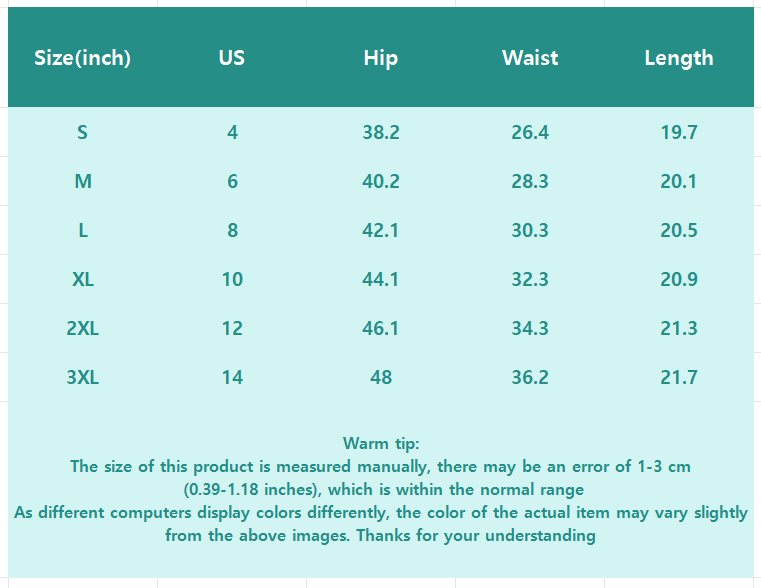Click the Size(inch) column header

tap(82, 58)
